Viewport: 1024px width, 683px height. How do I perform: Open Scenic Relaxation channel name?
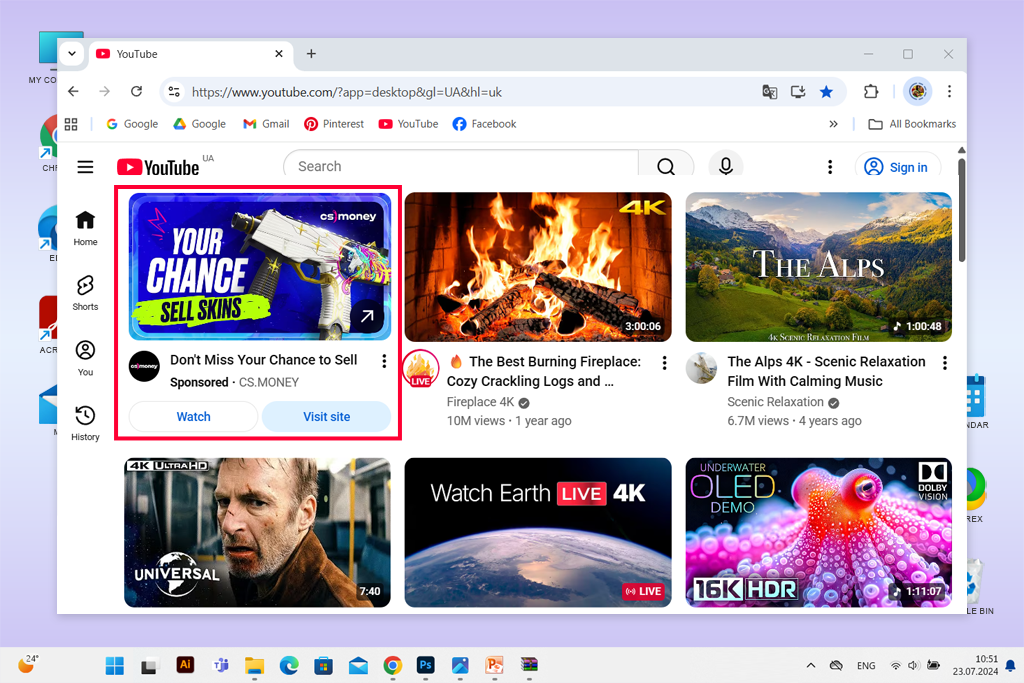(775, 402)
